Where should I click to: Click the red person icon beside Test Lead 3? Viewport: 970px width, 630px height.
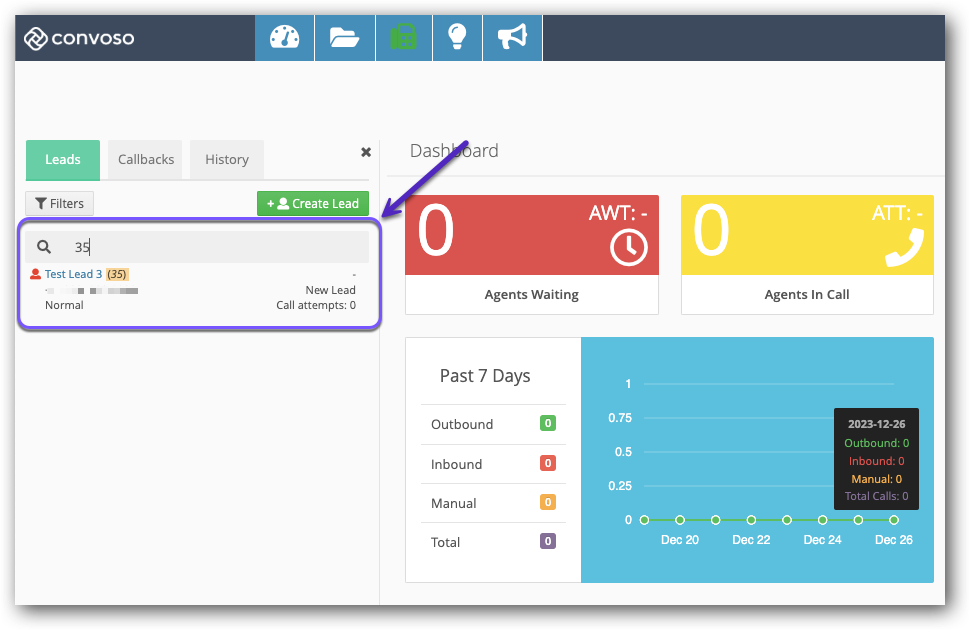tap(36, 274)
